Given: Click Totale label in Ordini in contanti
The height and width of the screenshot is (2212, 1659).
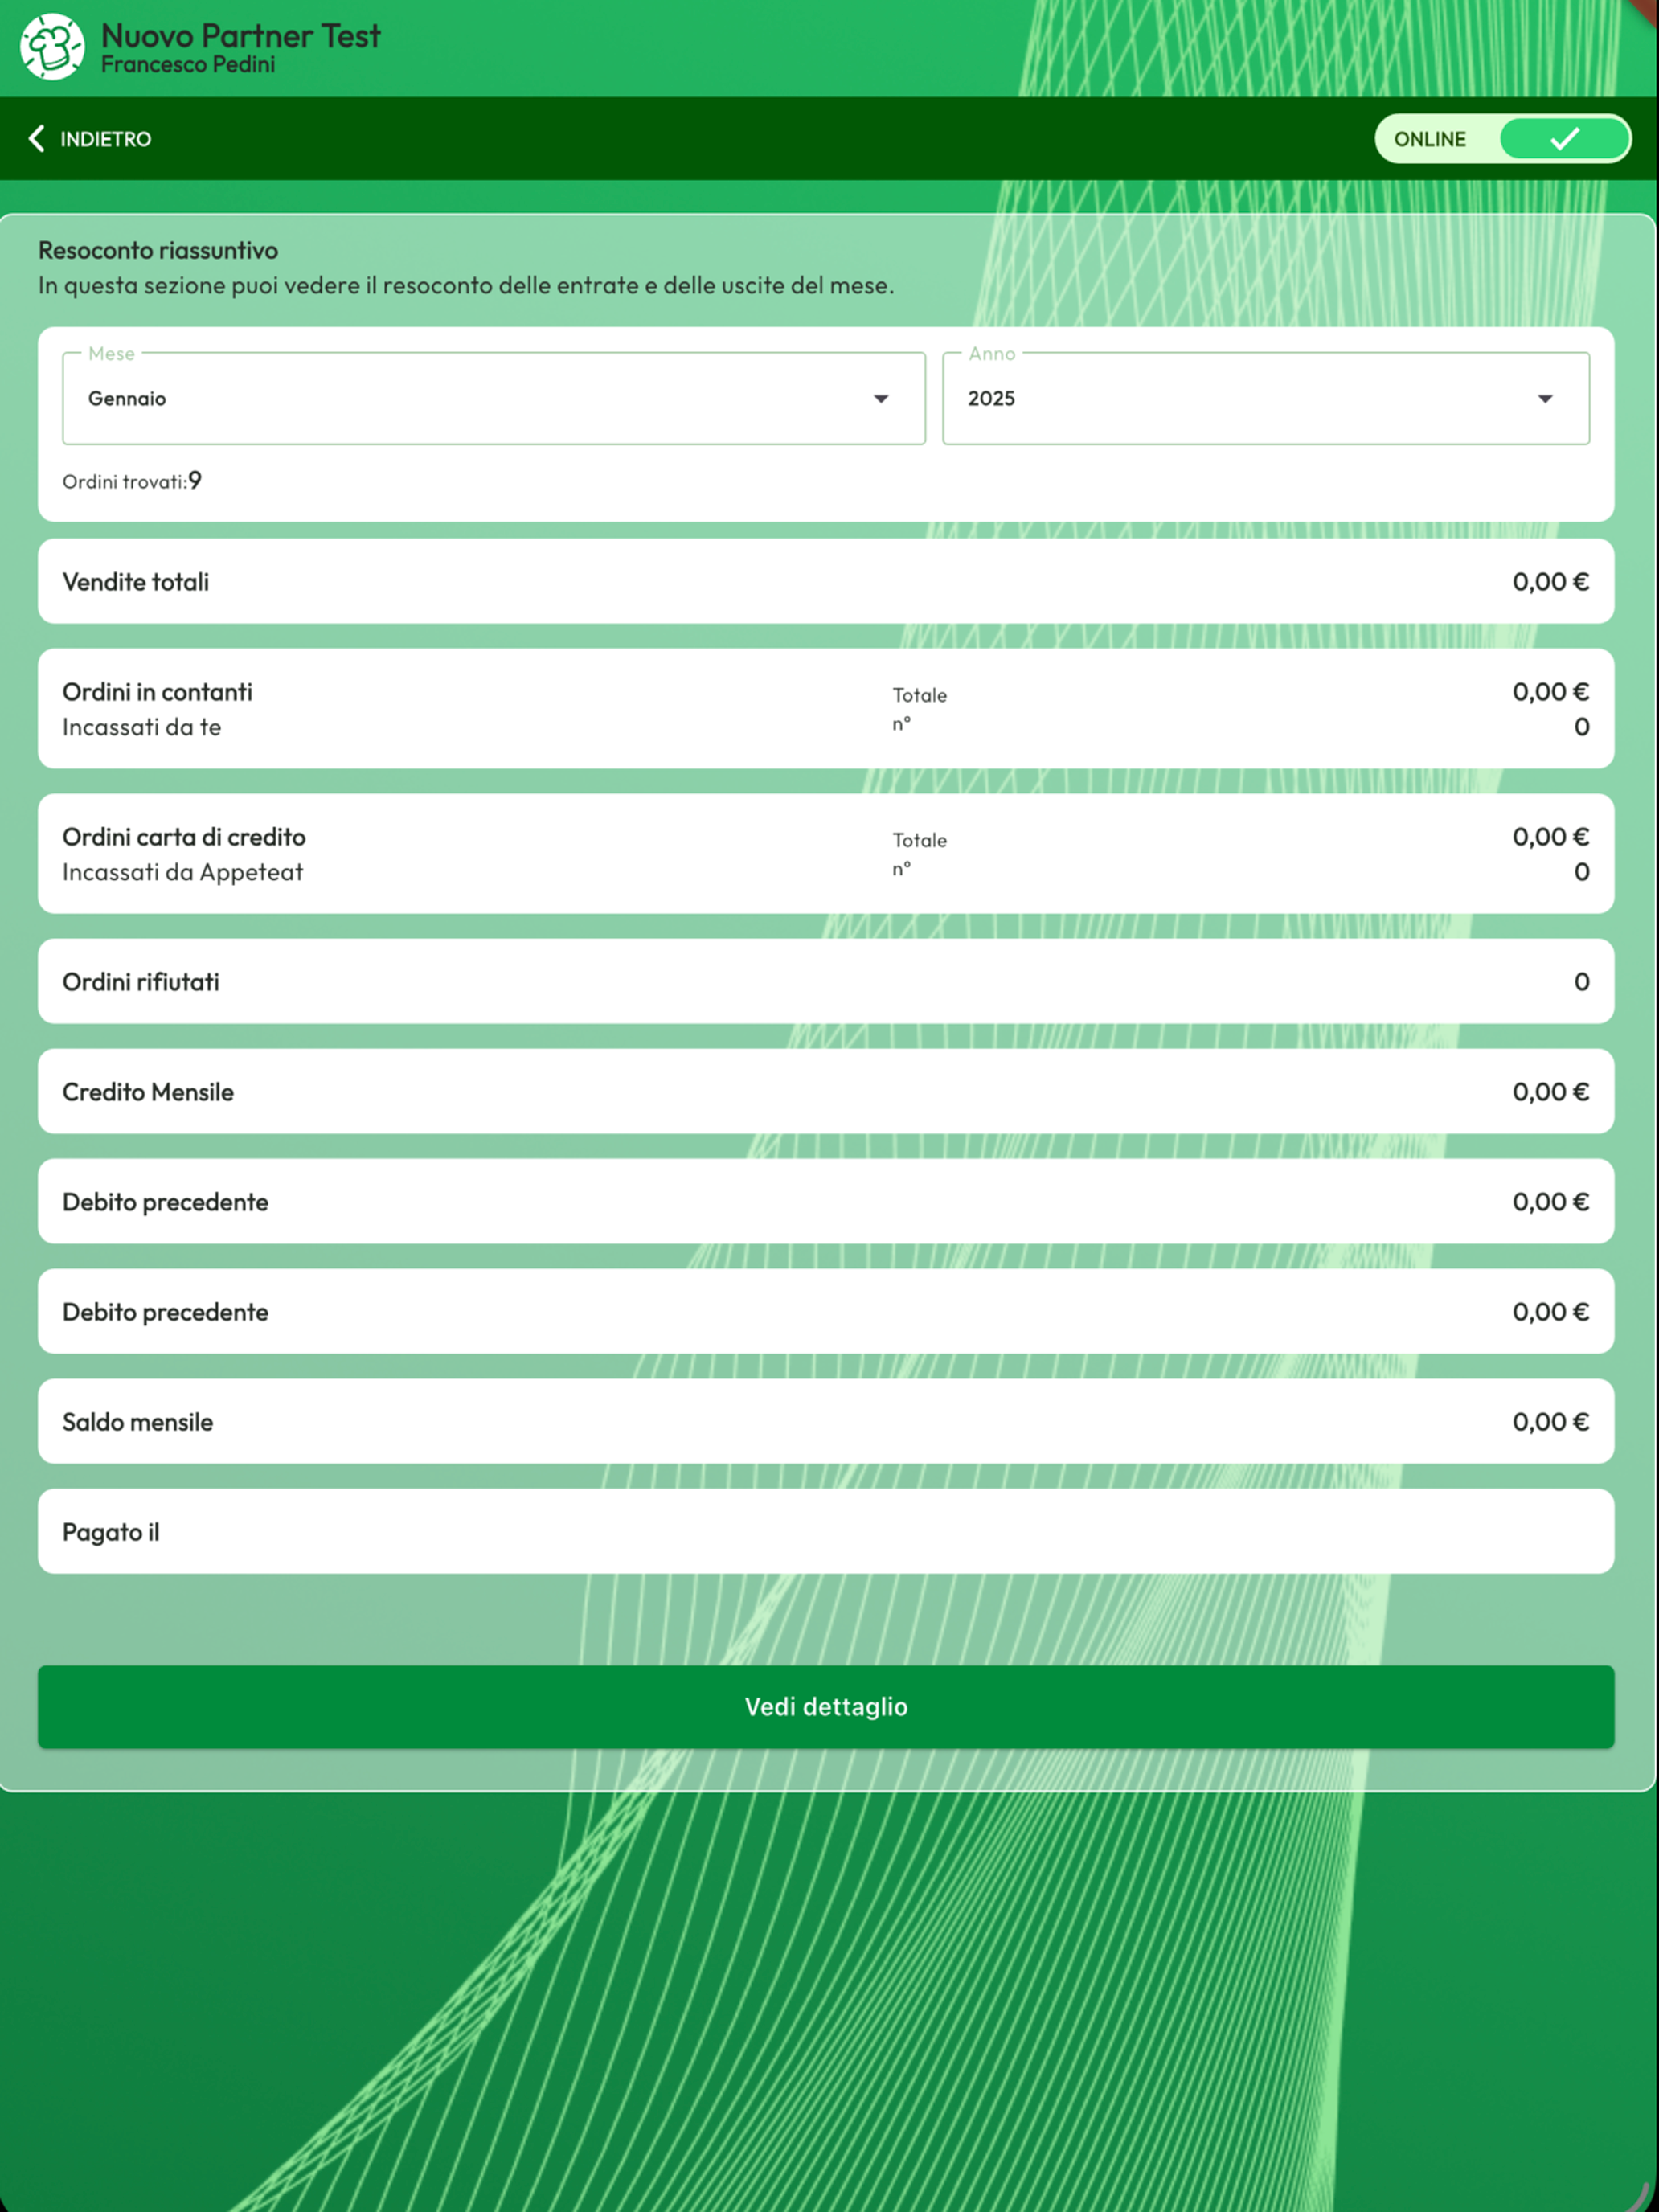Looking at the screenshot, I should pos(919,695).
